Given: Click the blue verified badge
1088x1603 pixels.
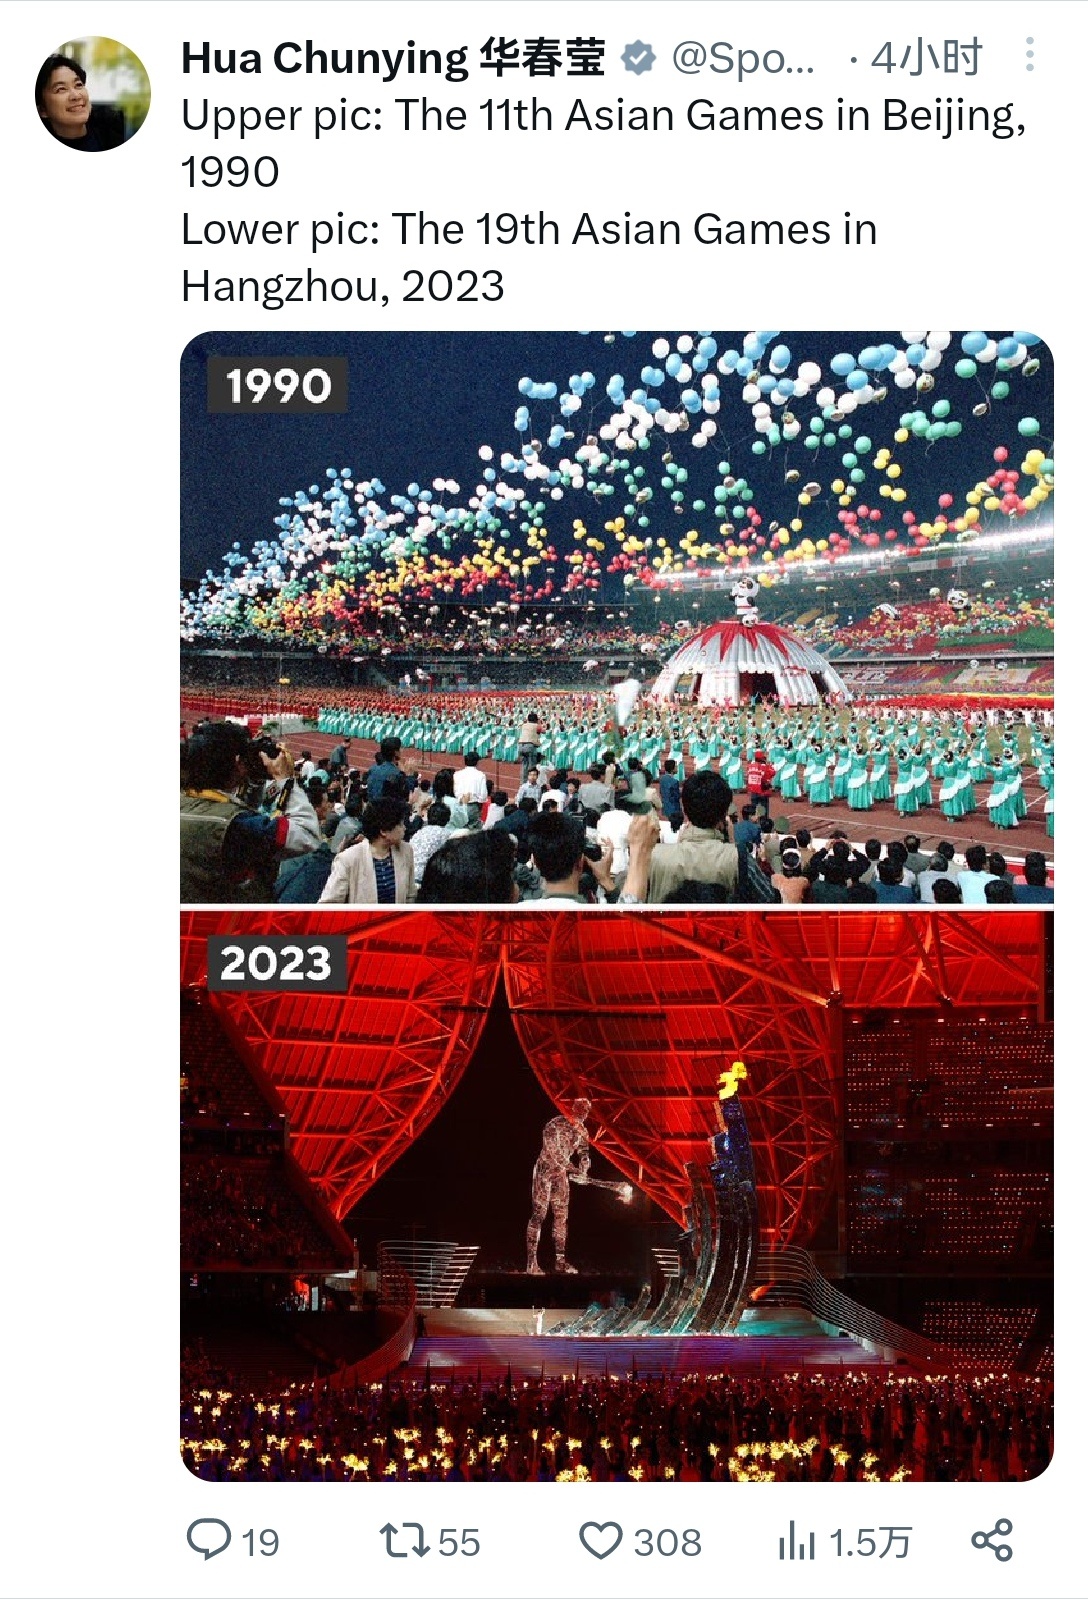Looking at the screenshot, I should 639,59.
